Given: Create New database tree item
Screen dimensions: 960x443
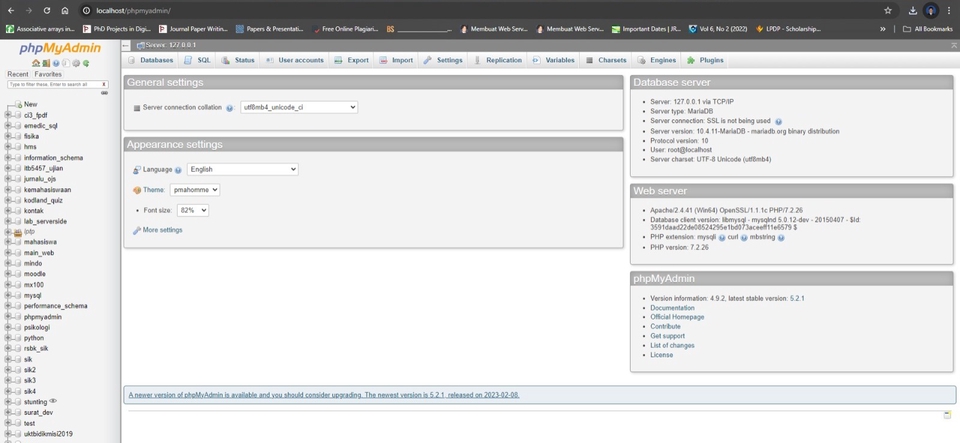Looking at the screenshot, I should [x=30, y=104].
